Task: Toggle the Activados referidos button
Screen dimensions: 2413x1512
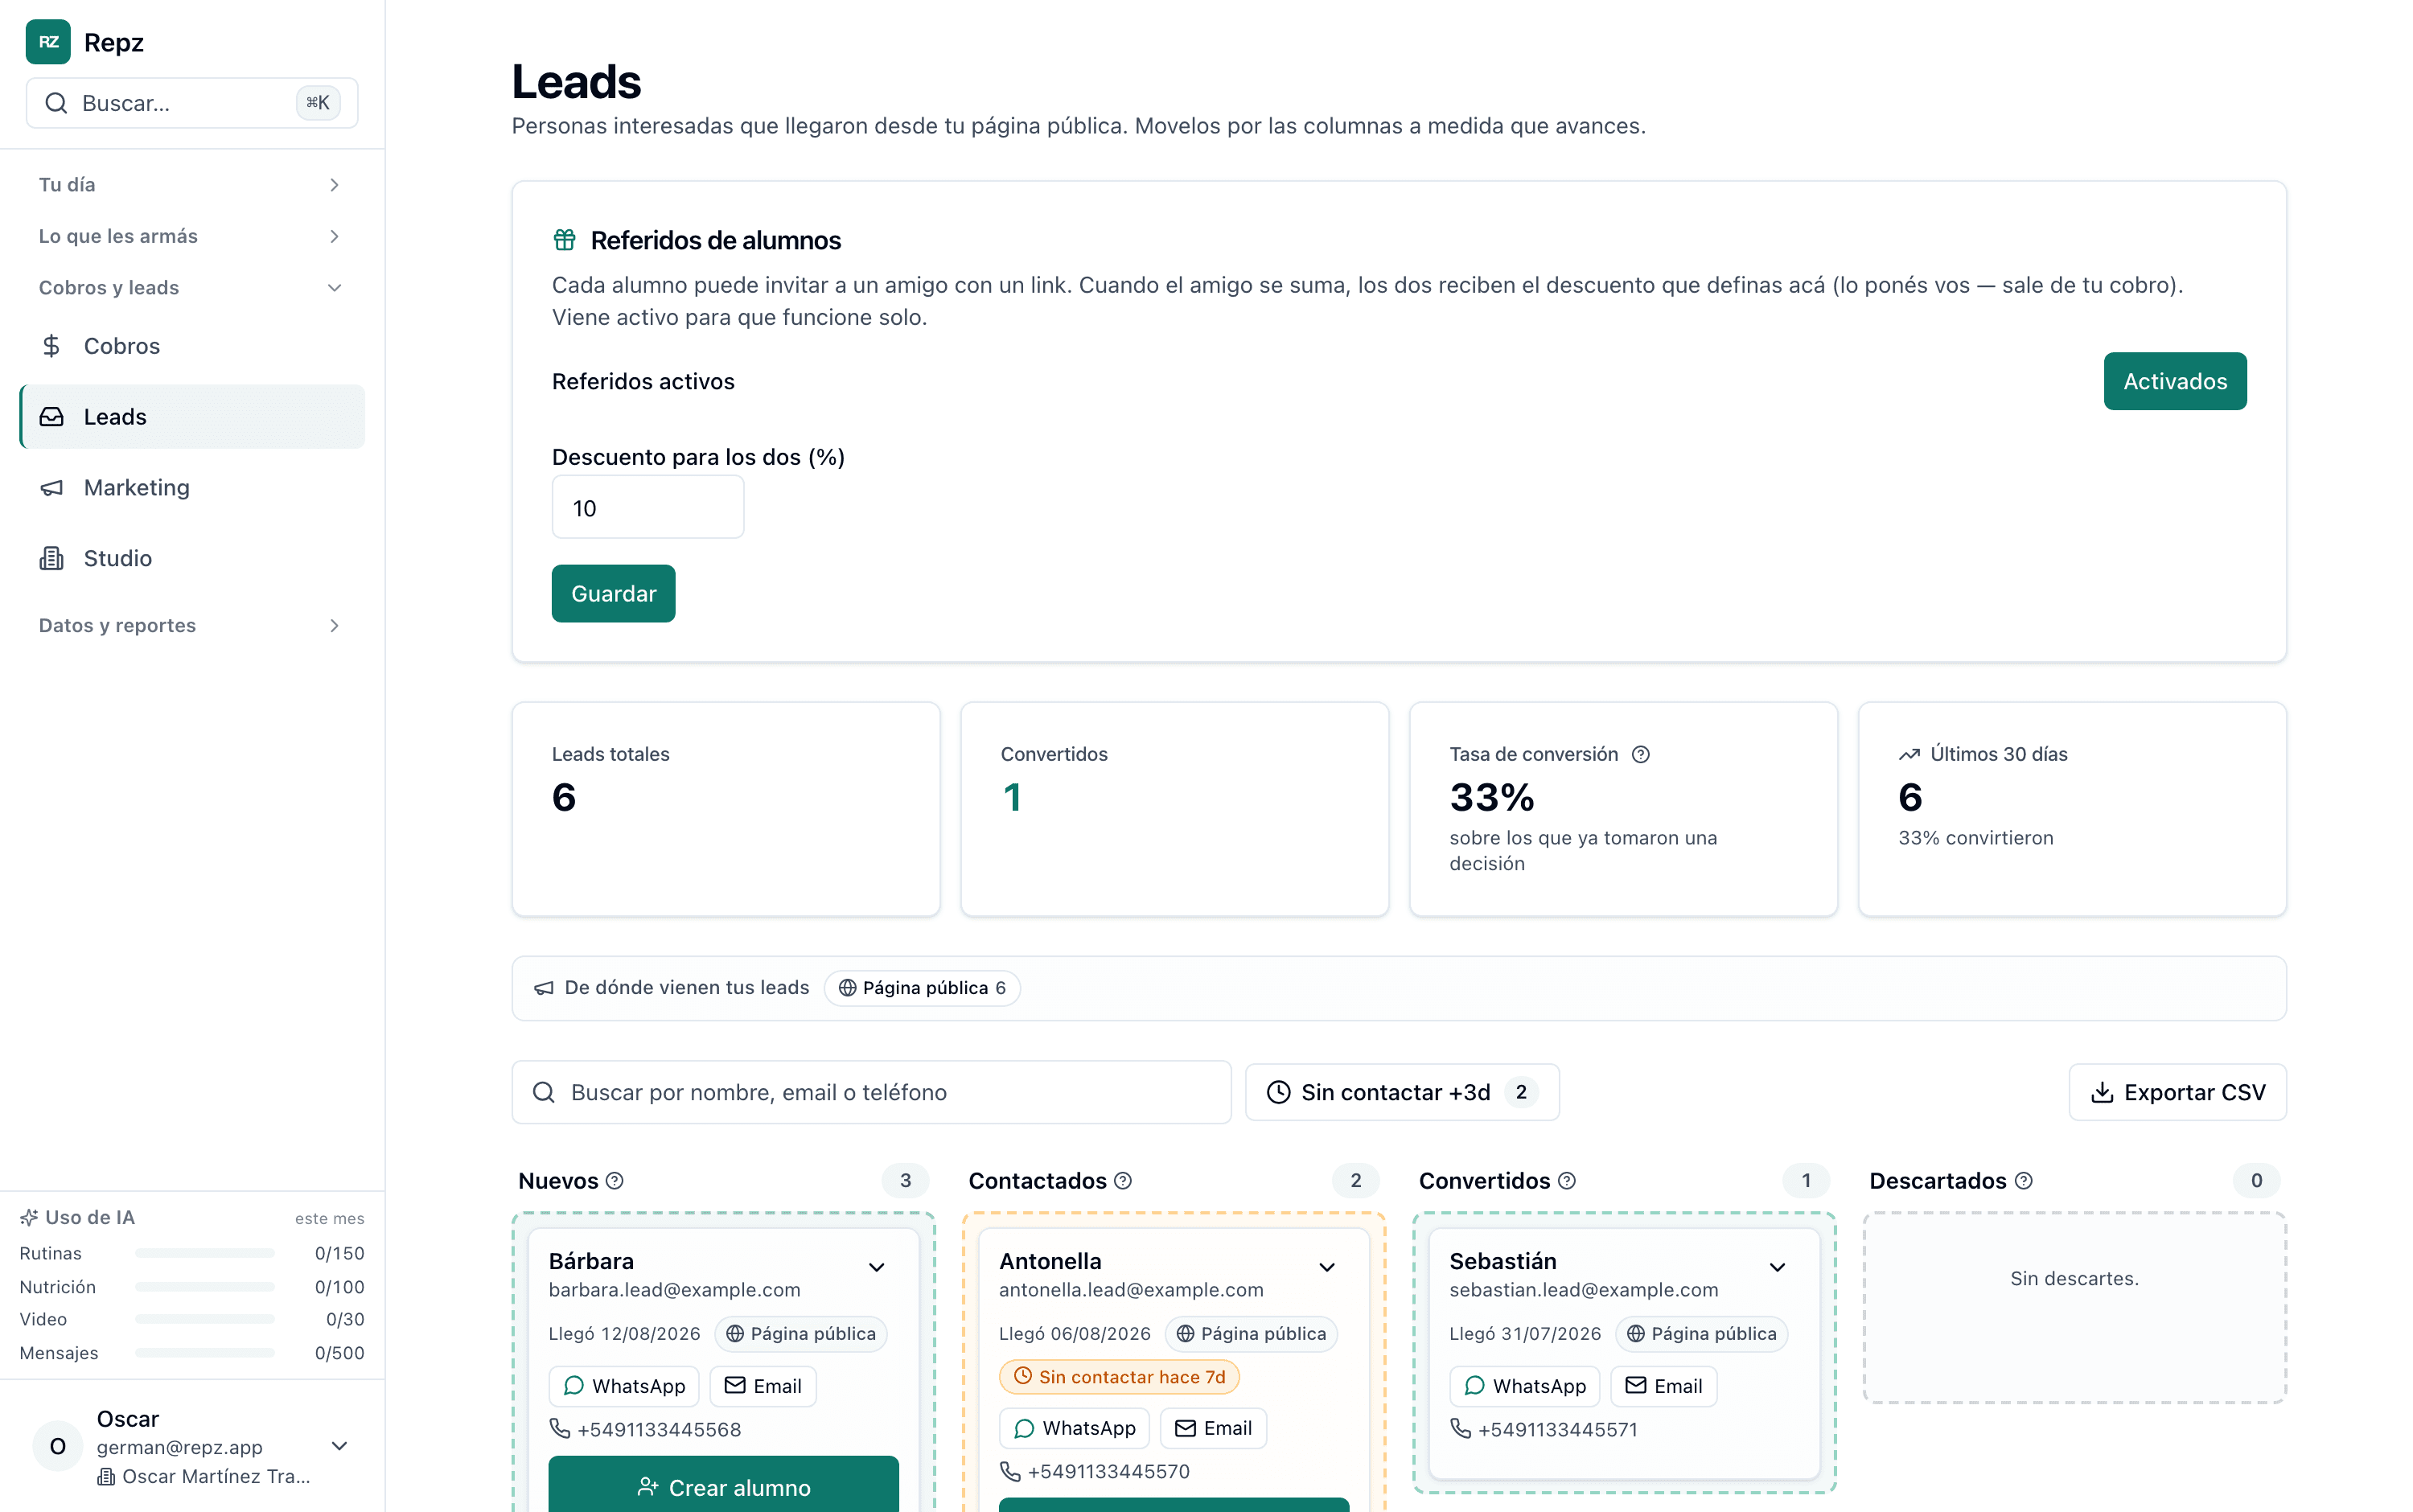Action: pyautogui.click(x=2174, y=381)
